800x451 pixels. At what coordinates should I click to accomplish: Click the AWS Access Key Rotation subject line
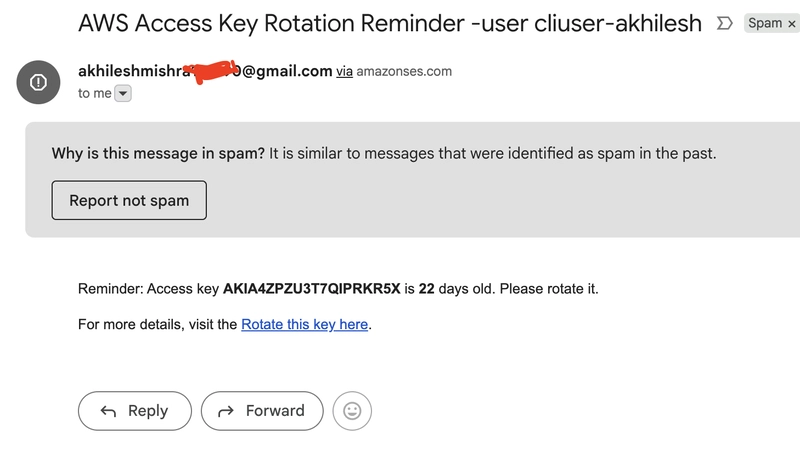click(x=390, y=23)
